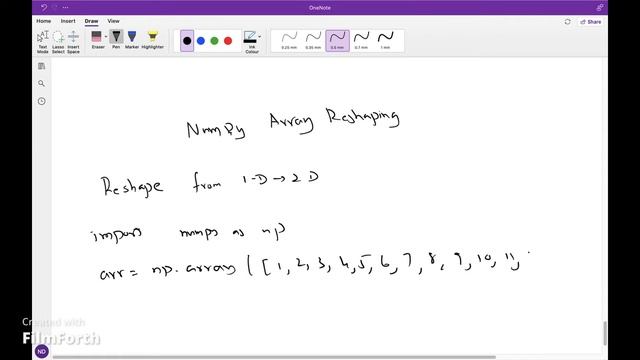Click the vertical scrollbar thumb

605,333
